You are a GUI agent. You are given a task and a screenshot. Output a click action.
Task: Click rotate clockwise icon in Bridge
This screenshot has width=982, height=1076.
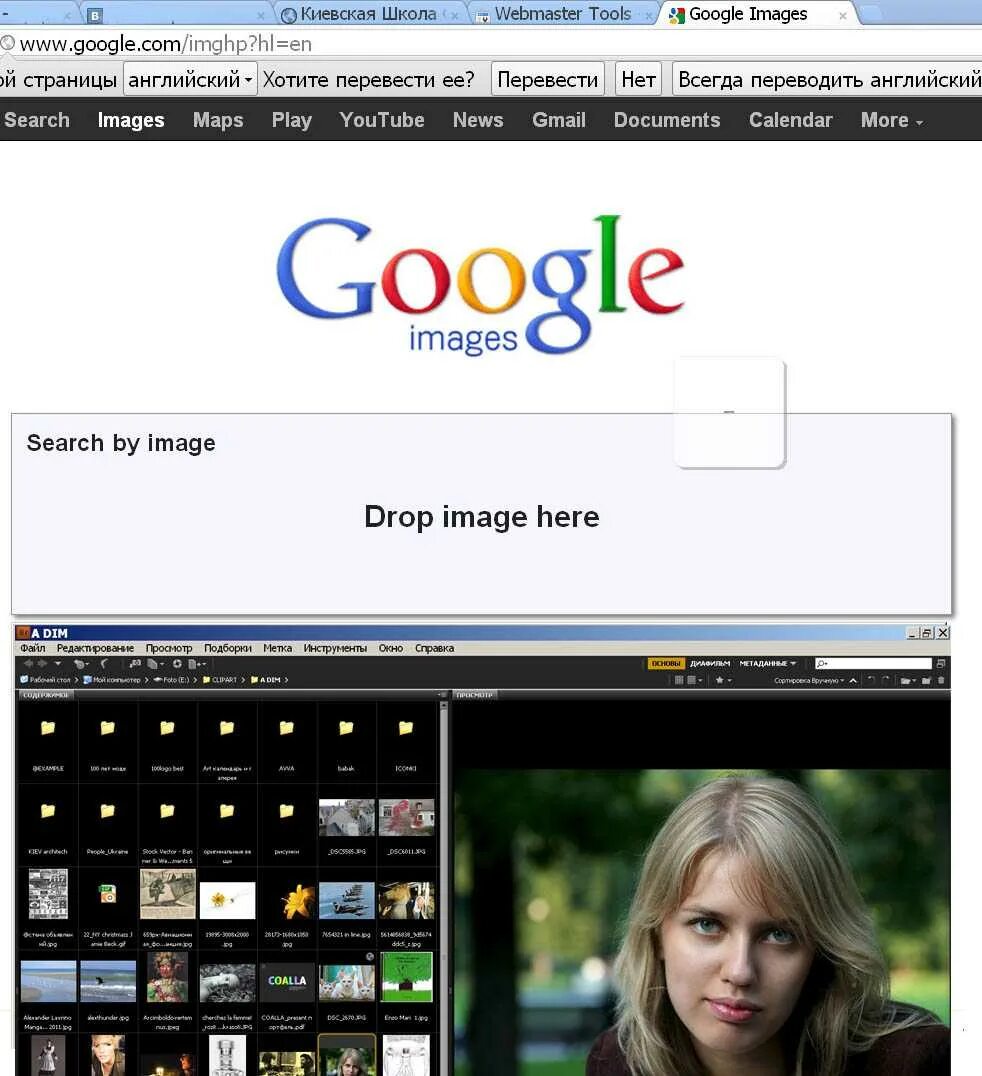click(886, 680)
